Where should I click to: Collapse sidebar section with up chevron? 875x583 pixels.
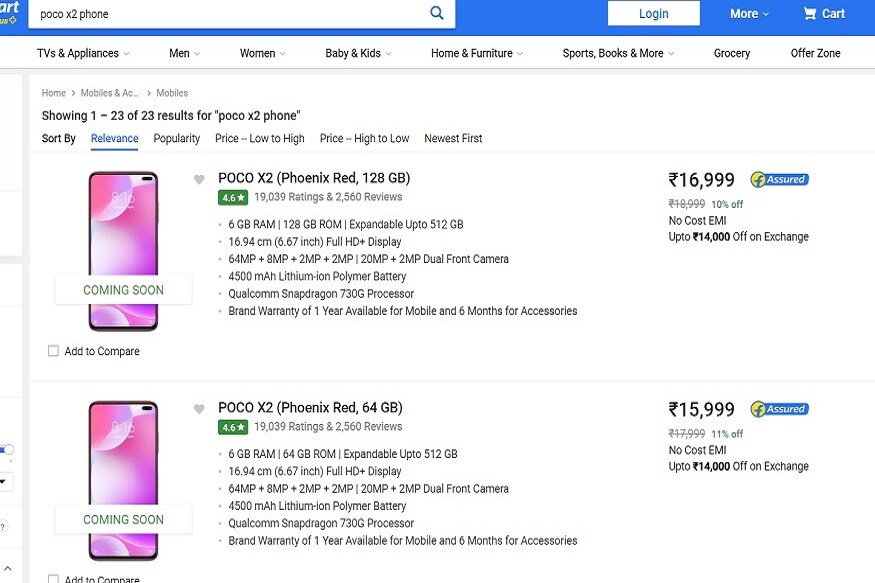[8, 568]
